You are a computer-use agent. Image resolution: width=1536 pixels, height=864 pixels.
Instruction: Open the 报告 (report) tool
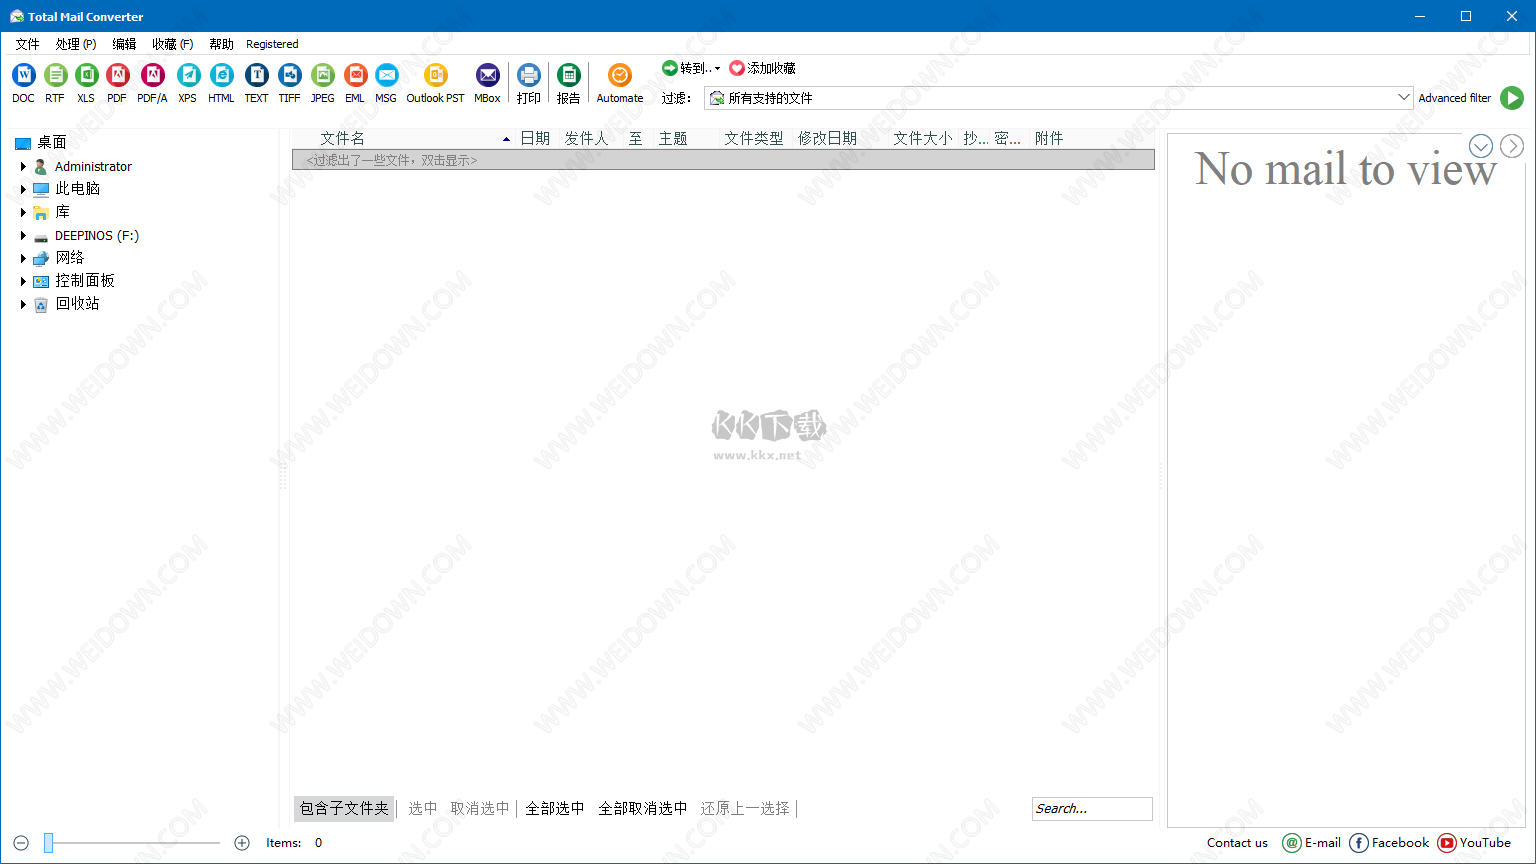click(x=569, y=75)
